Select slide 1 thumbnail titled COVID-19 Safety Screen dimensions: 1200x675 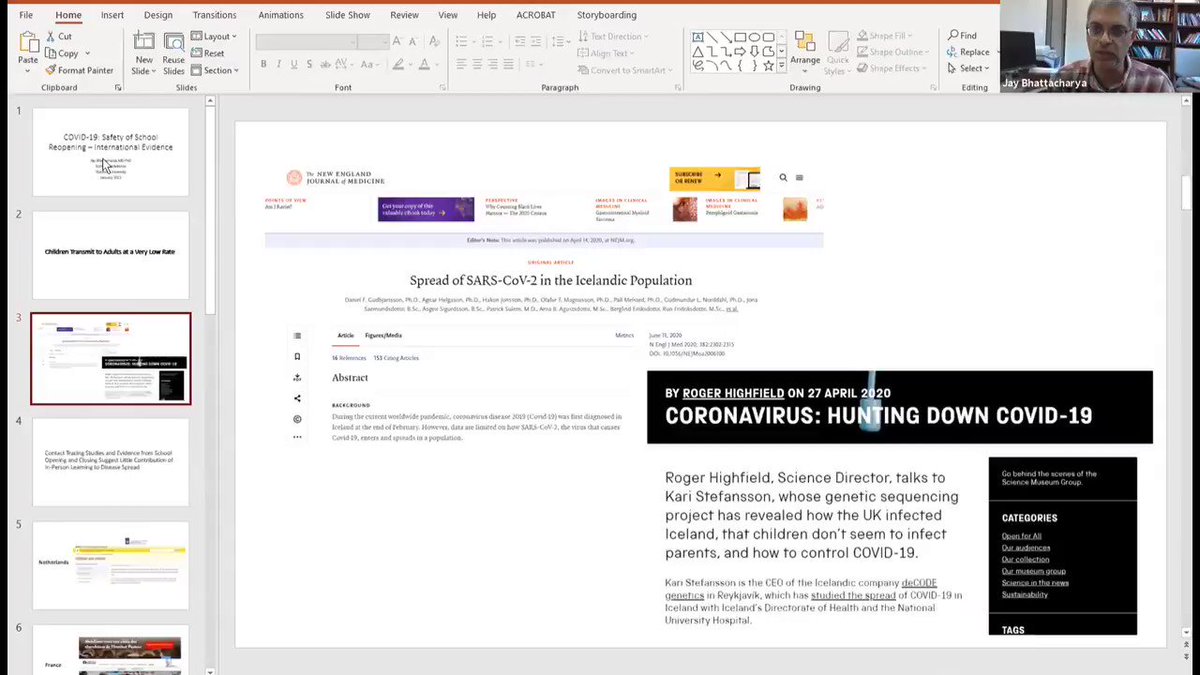point(110,151)
